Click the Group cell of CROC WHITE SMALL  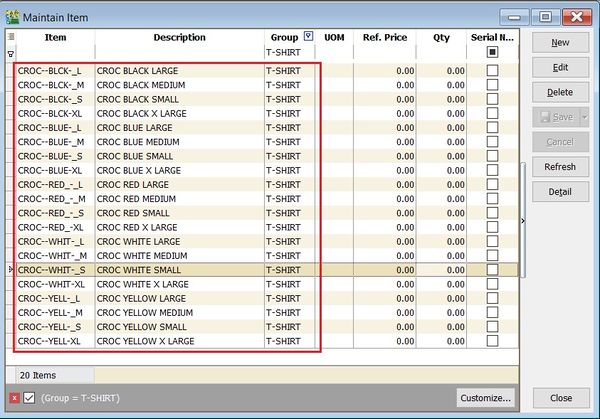289,270
